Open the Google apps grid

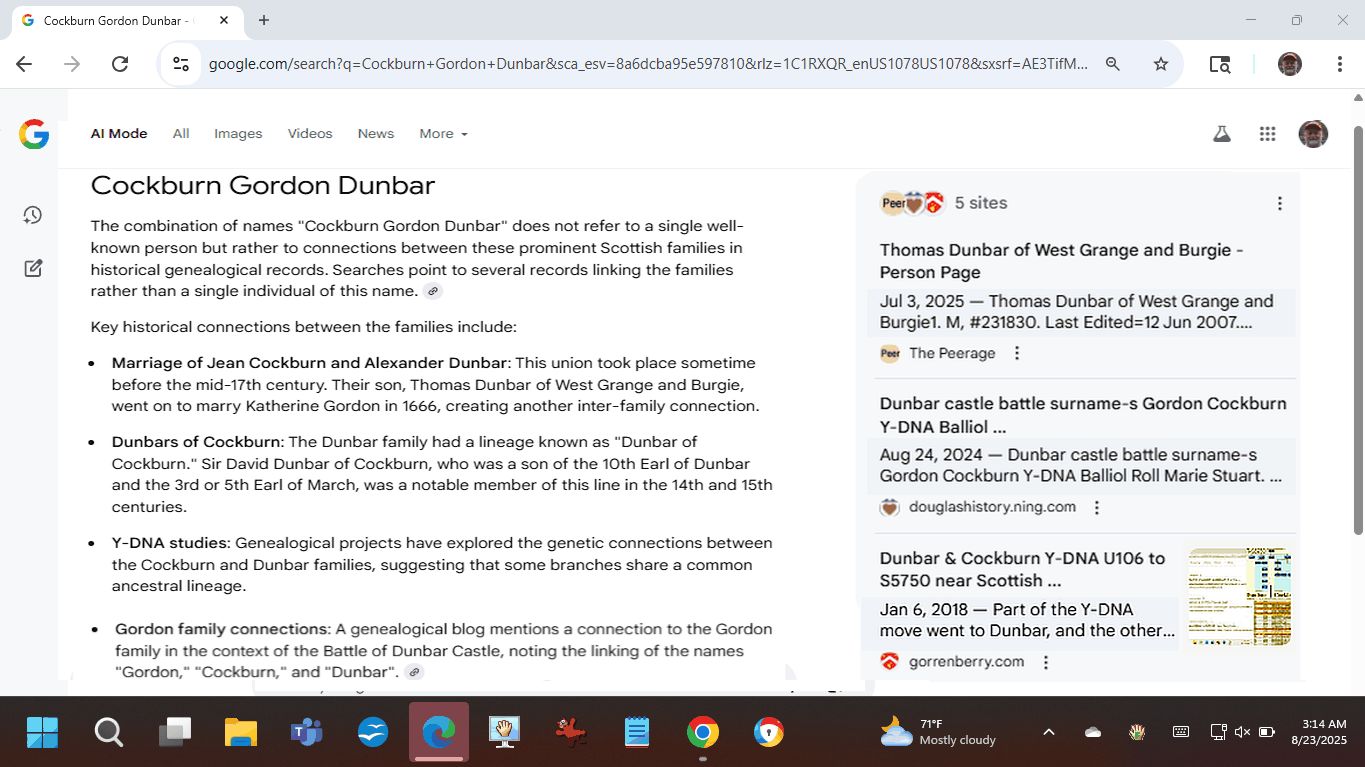(1267, 134)
